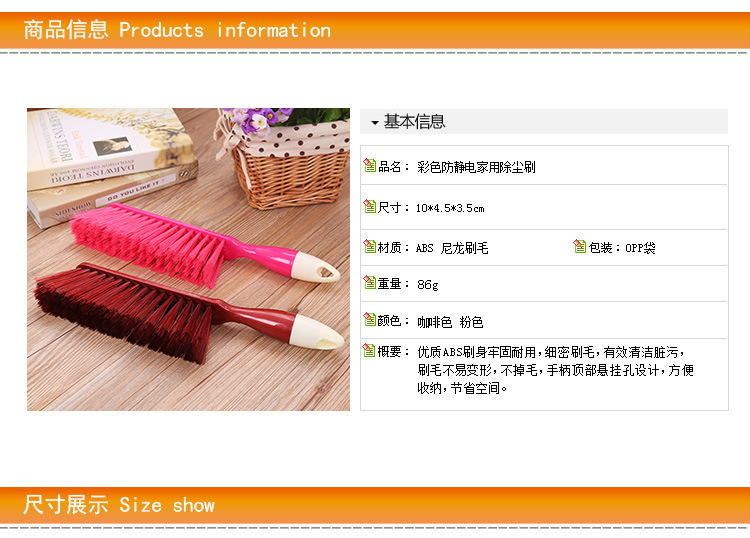This screenshot has height=538, width=750.
Task: Click the 咖啡色 color option text
Action: pyautogui.click(x=434, y=322)
